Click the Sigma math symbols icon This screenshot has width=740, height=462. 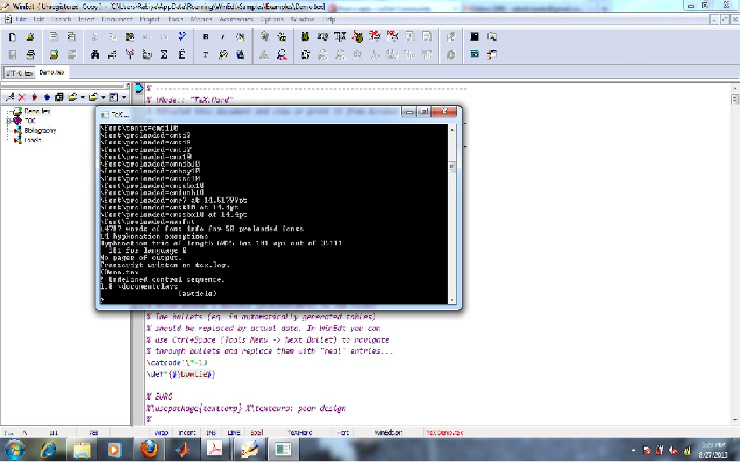pyautogui.click(x=164, y=55)
